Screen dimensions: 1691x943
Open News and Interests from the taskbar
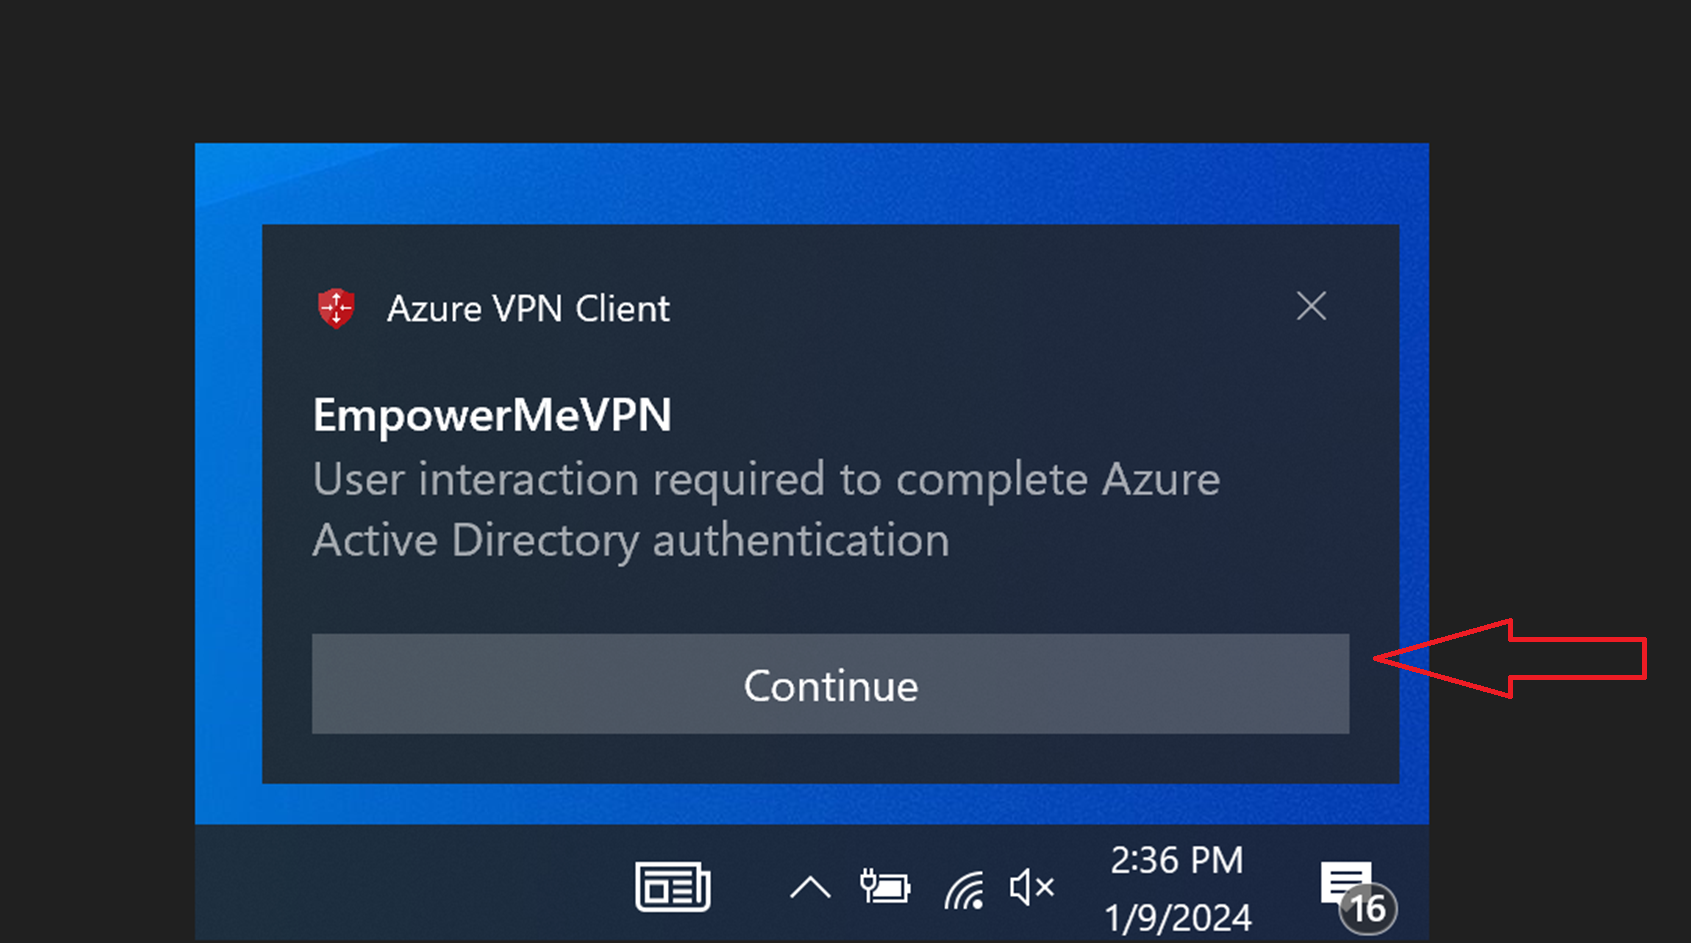pyautogui.click(x=673, y=886)
